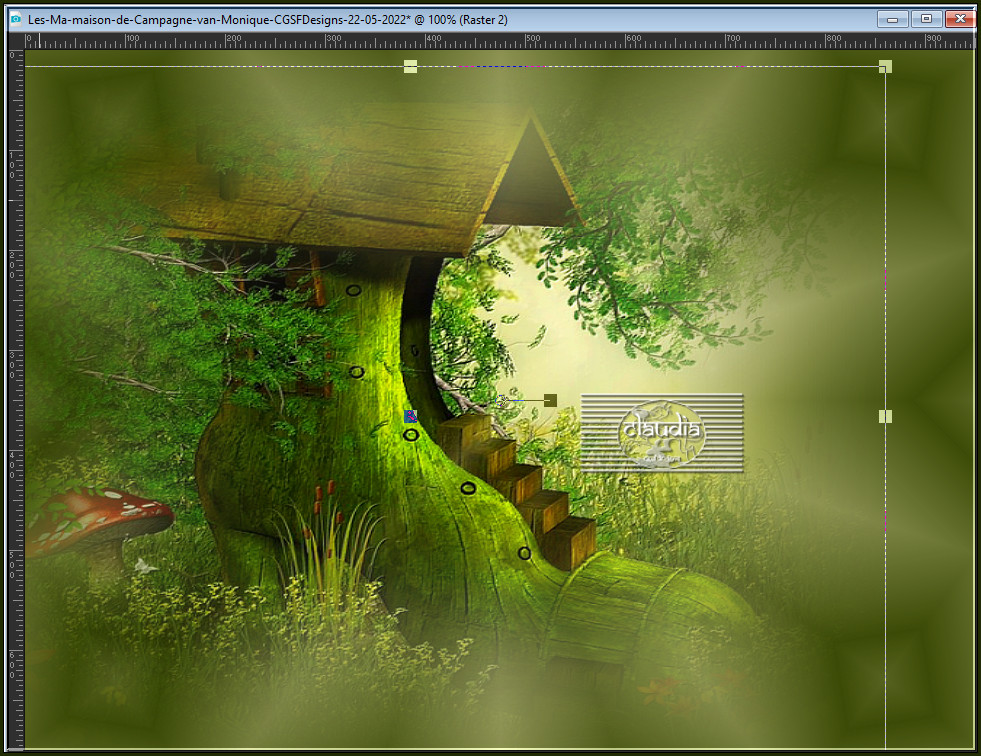Click the top-right corner selection handle
Image resolution: width=981 pixels, height=756 pixels.
pos(885,66)
